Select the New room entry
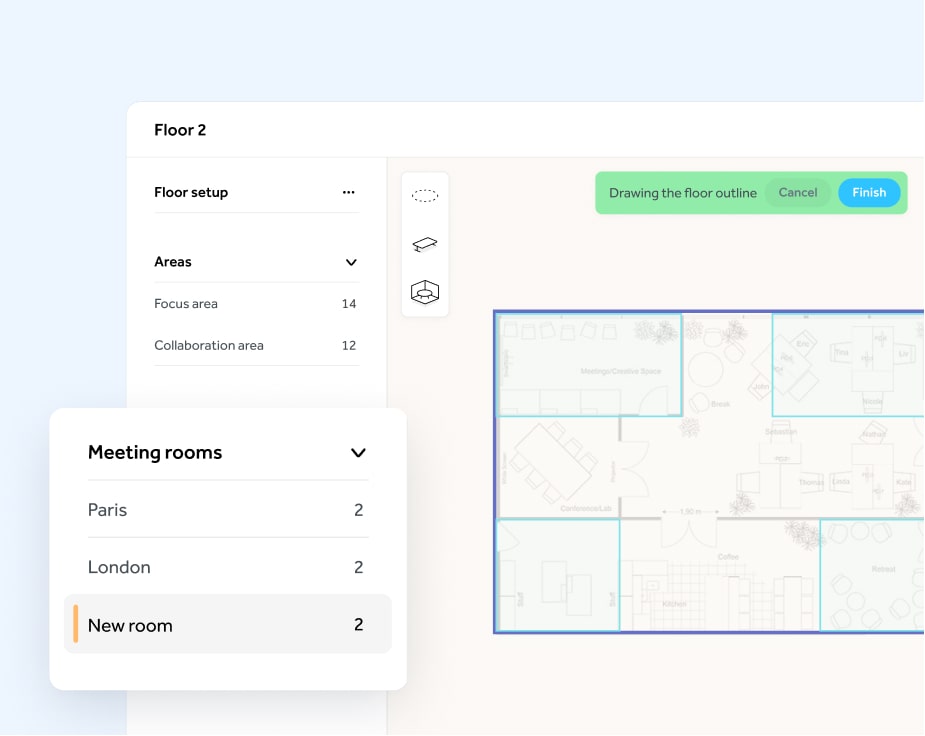The image size is (925, 736). (131, 625)
